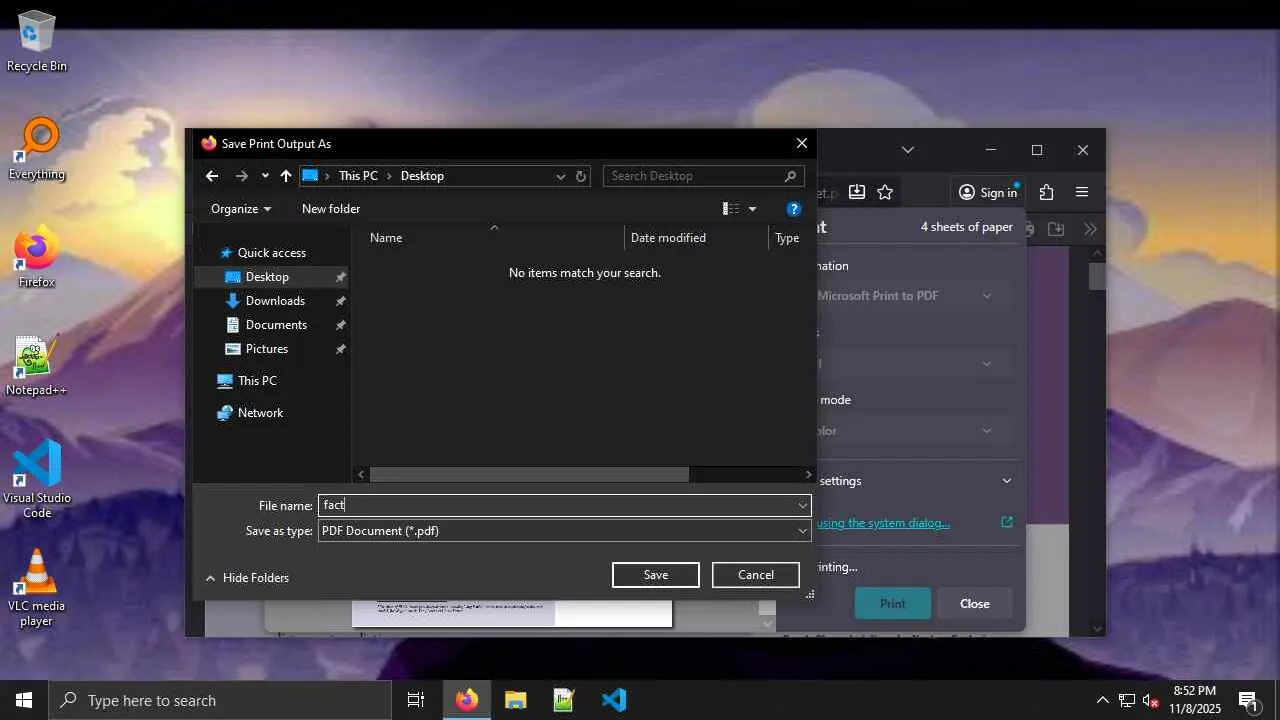Close the Firefox print panel
1280x720 pixels.
coord(975,604)
